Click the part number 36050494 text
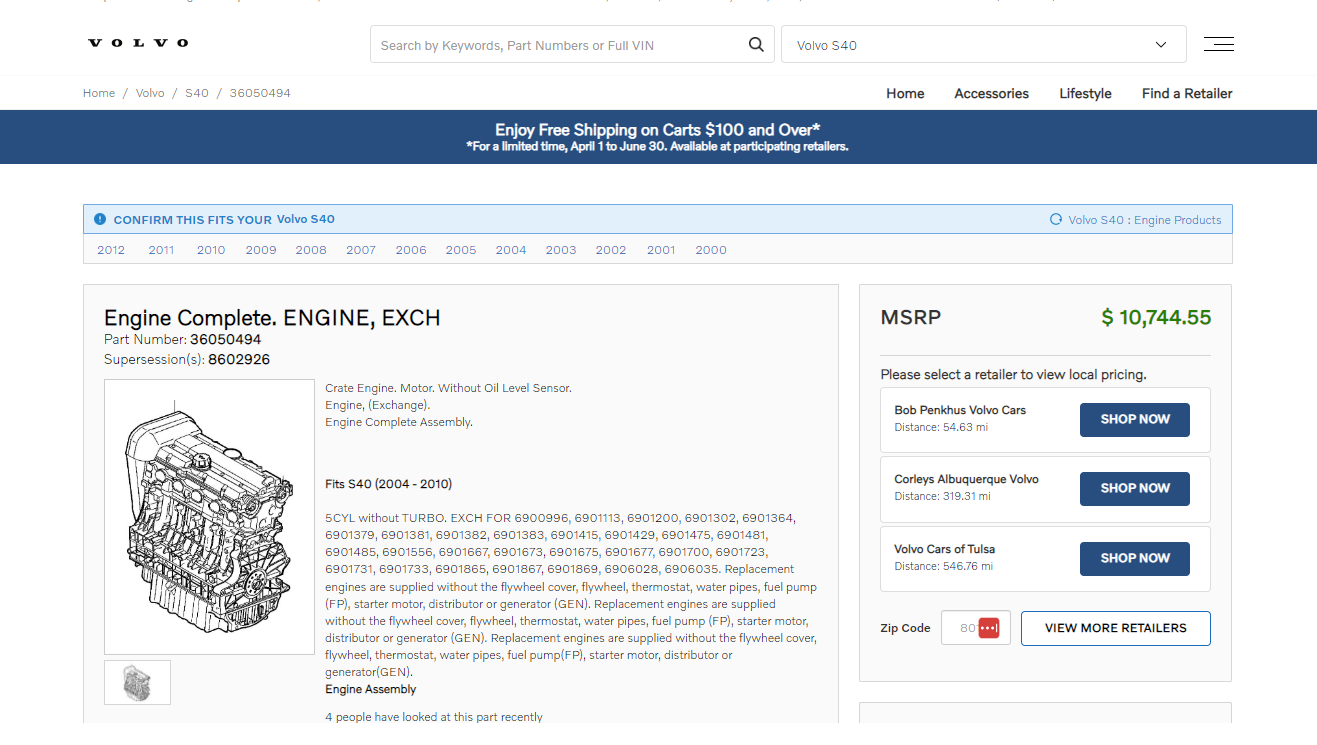1317x745 pixels. (226, 339)
